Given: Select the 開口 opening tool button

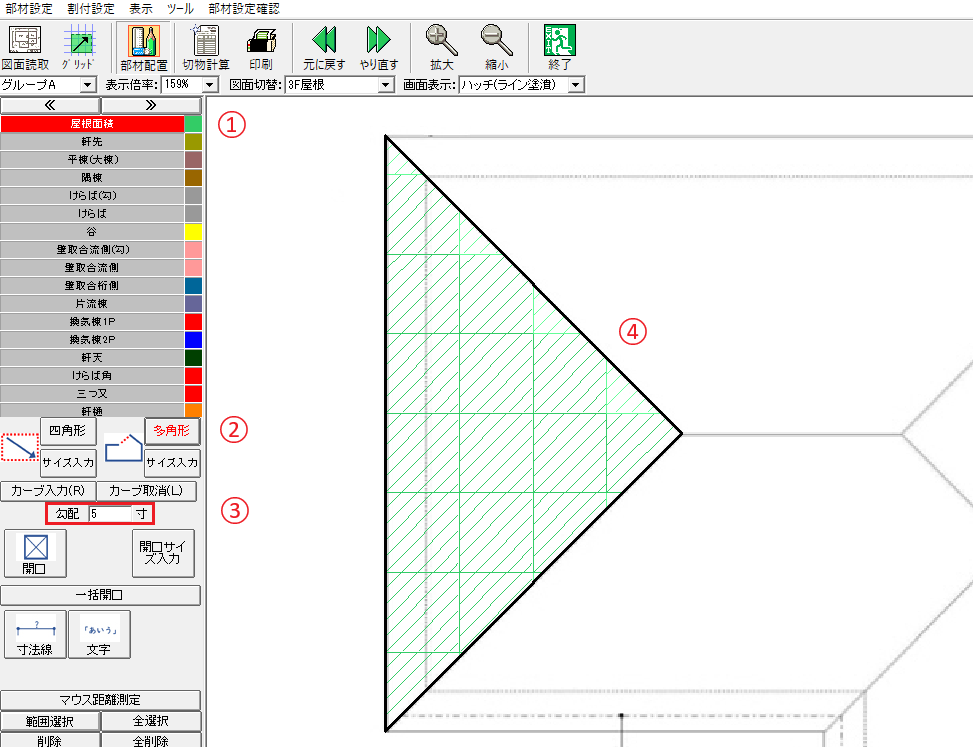Looking at the screenshot, I should (35, 553).
